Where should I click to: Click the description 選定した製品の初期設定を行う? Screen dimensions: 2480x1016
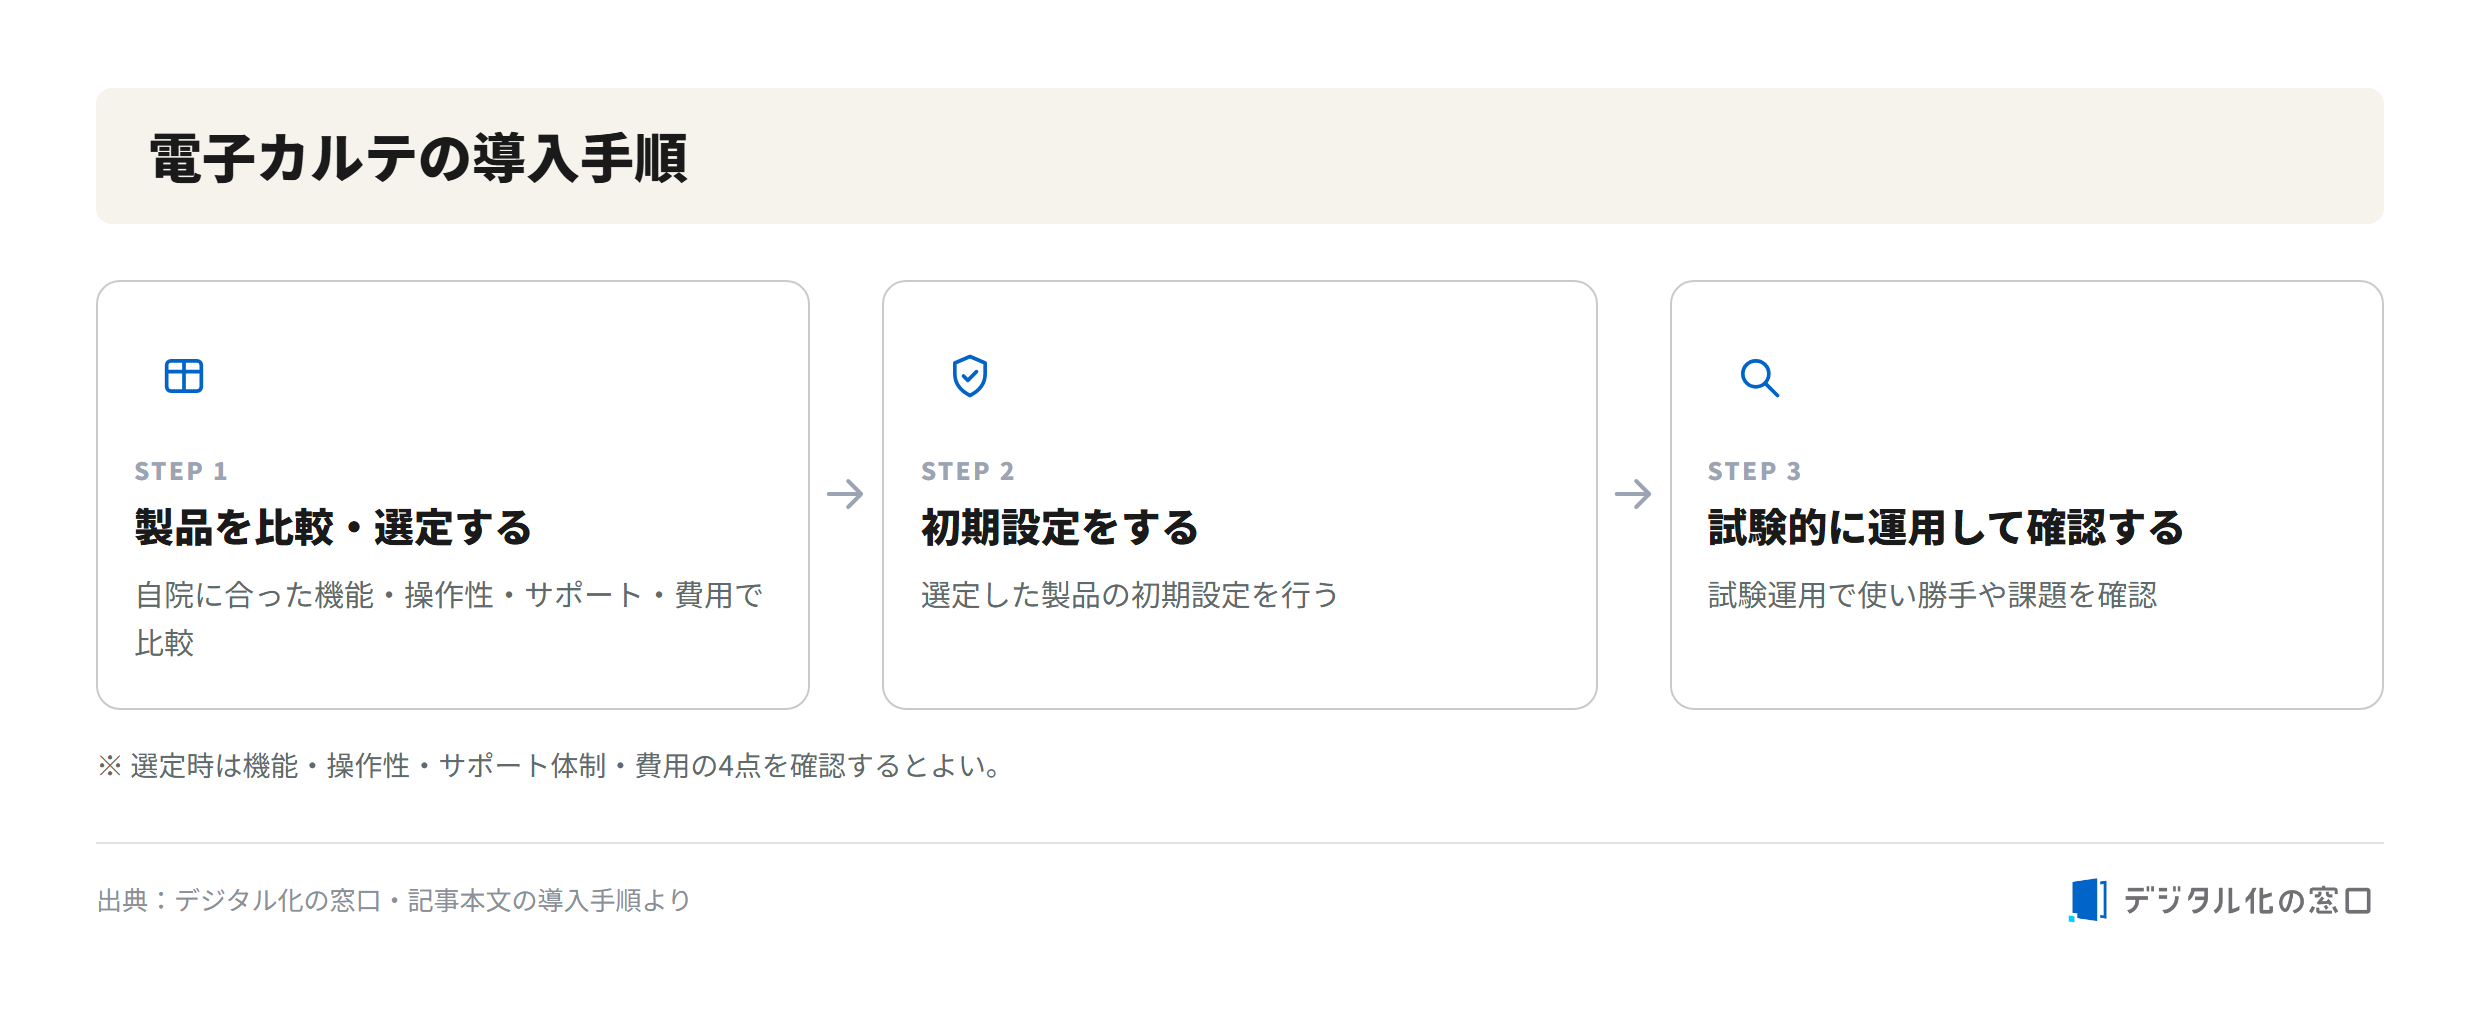(x=1130, y=595)
